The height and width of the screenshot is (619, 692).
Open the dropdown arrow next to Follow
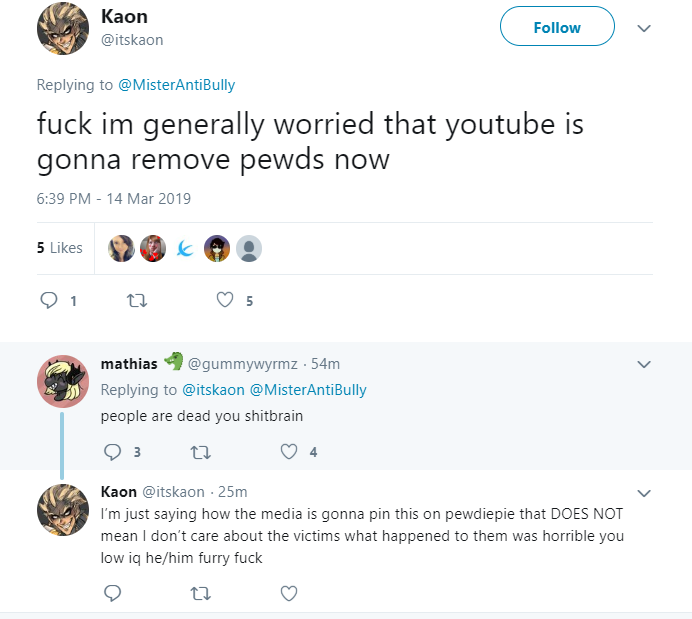(644, 28)
